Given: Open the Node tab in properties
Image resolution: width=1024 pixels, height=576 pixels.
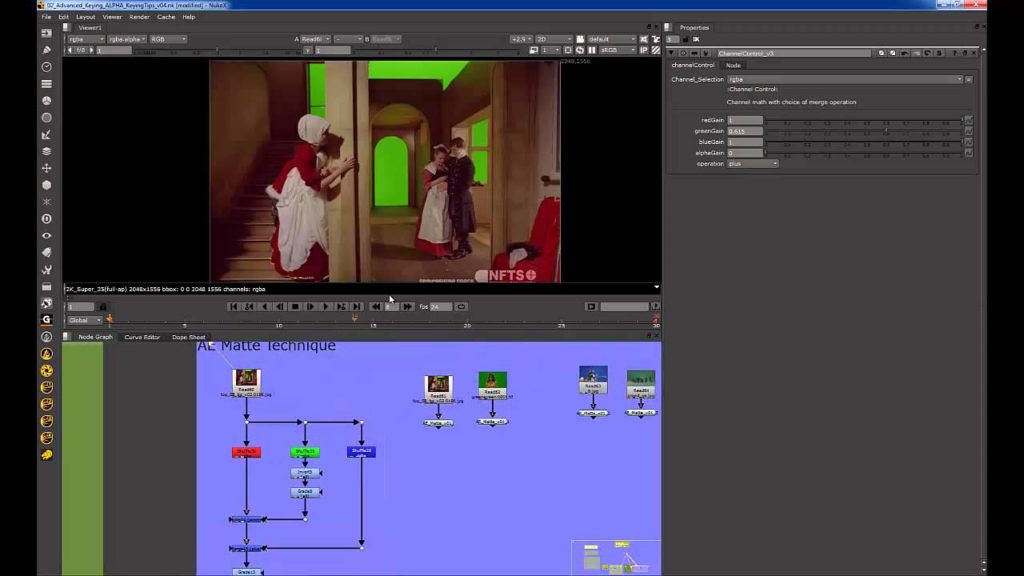Looking at the screenshot, I should (x=733, y=65).
